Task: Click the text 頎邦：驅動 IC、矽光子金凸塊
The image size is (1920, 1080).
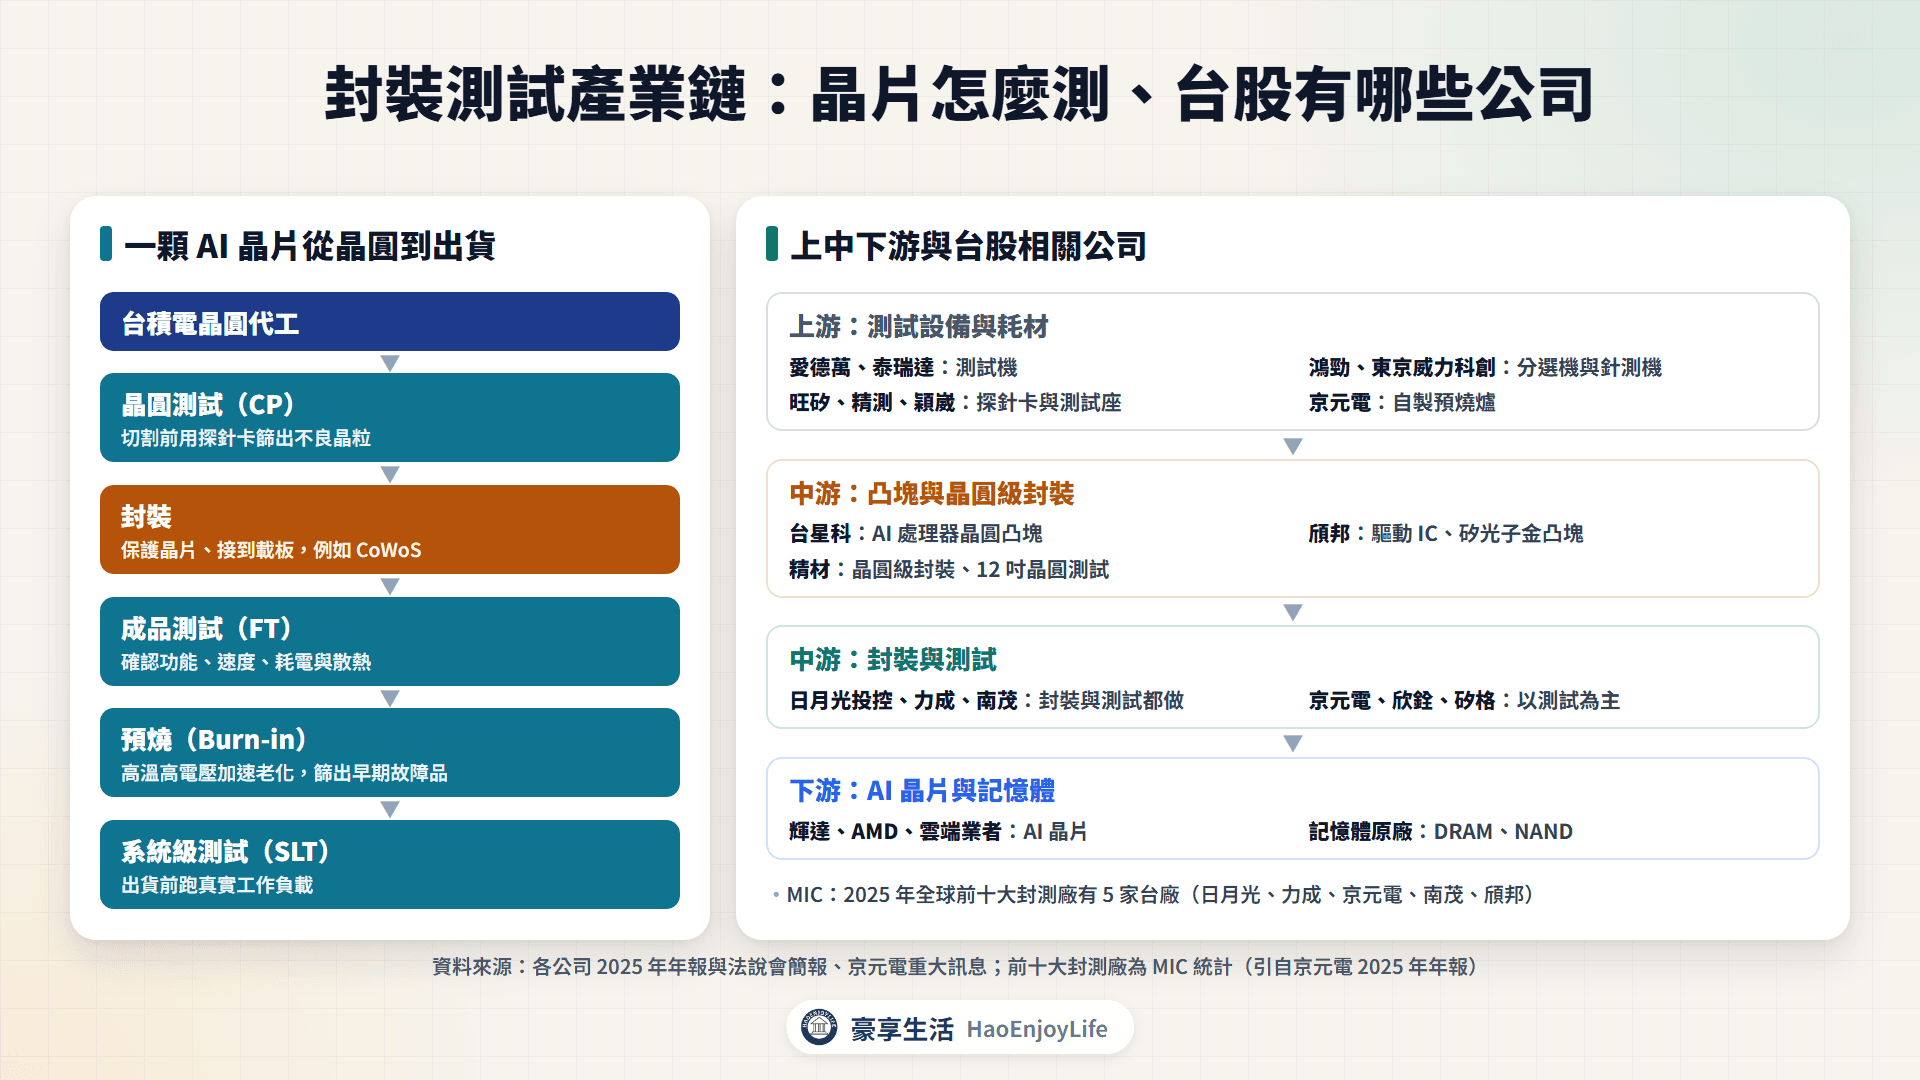Action: coord(1446,533)
